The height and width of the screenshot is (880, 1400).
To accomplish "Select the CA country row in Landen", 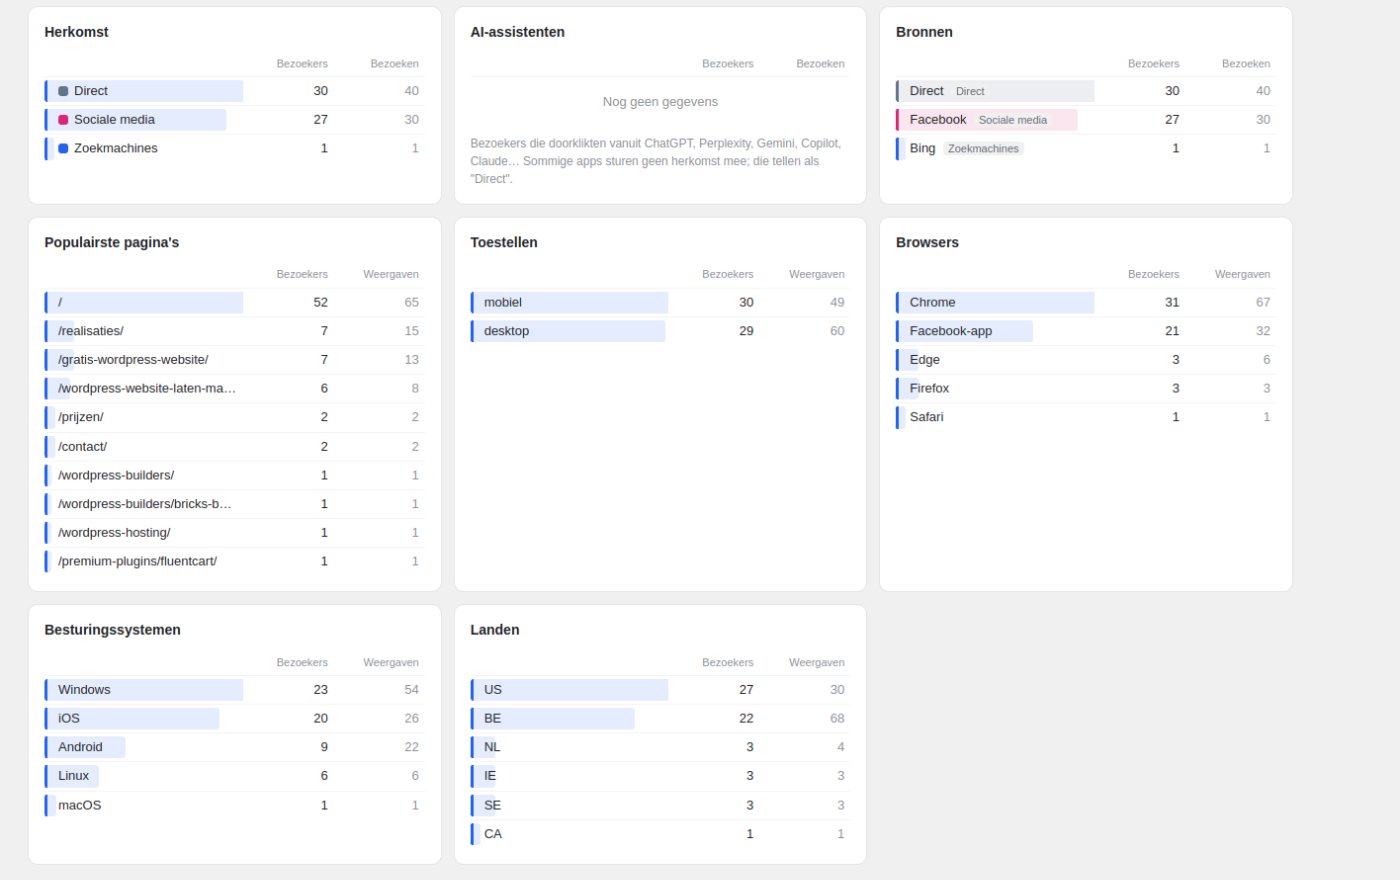I will [x=660, y=834].
